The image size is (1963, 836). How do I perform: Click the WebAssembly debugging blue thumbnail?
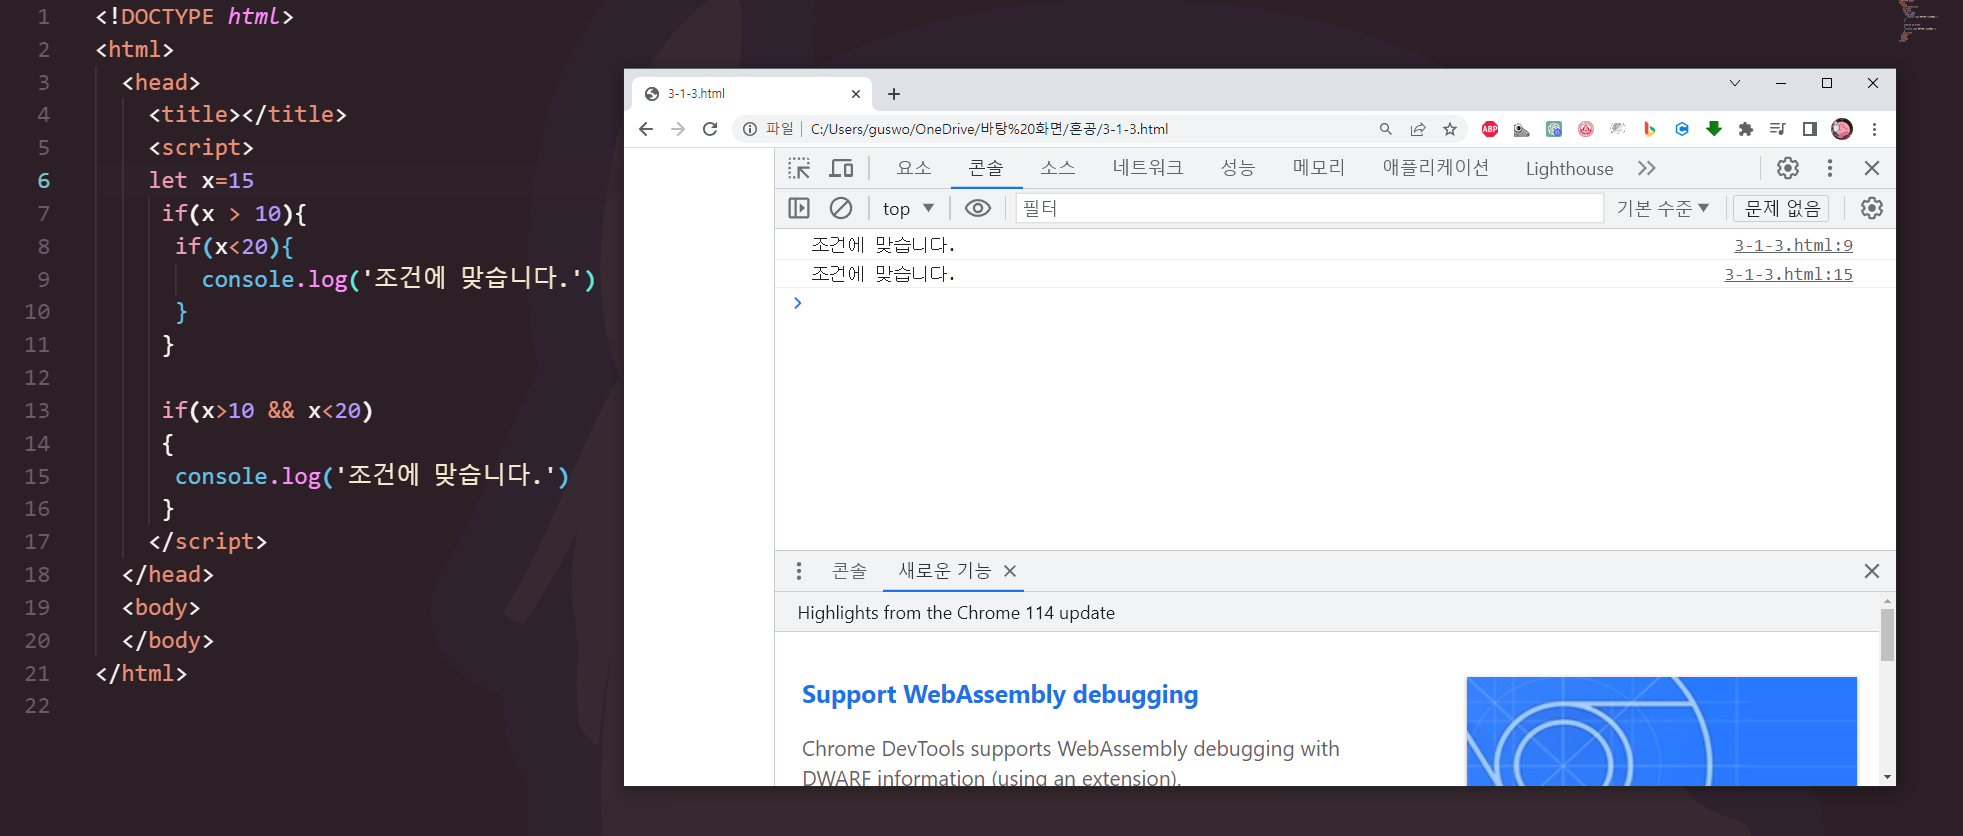click(x=1661, y=731)
